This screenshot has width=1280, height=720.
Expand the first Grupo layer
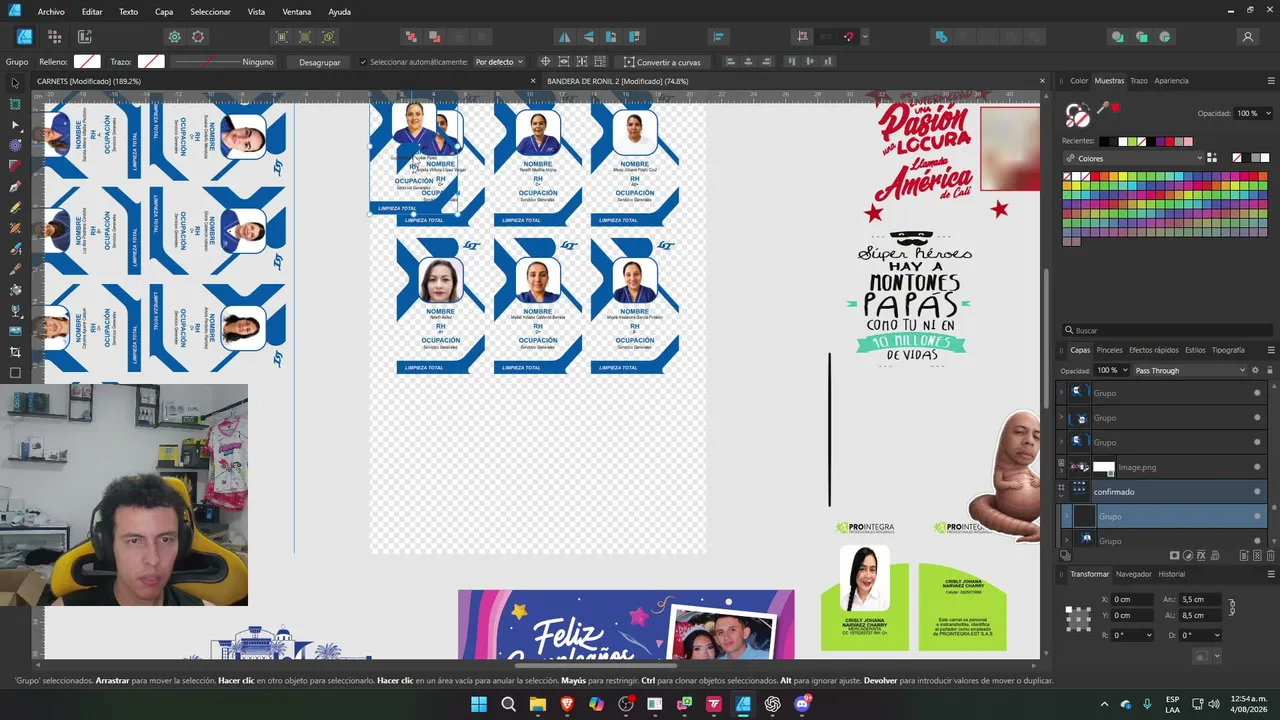point(1062,393)
